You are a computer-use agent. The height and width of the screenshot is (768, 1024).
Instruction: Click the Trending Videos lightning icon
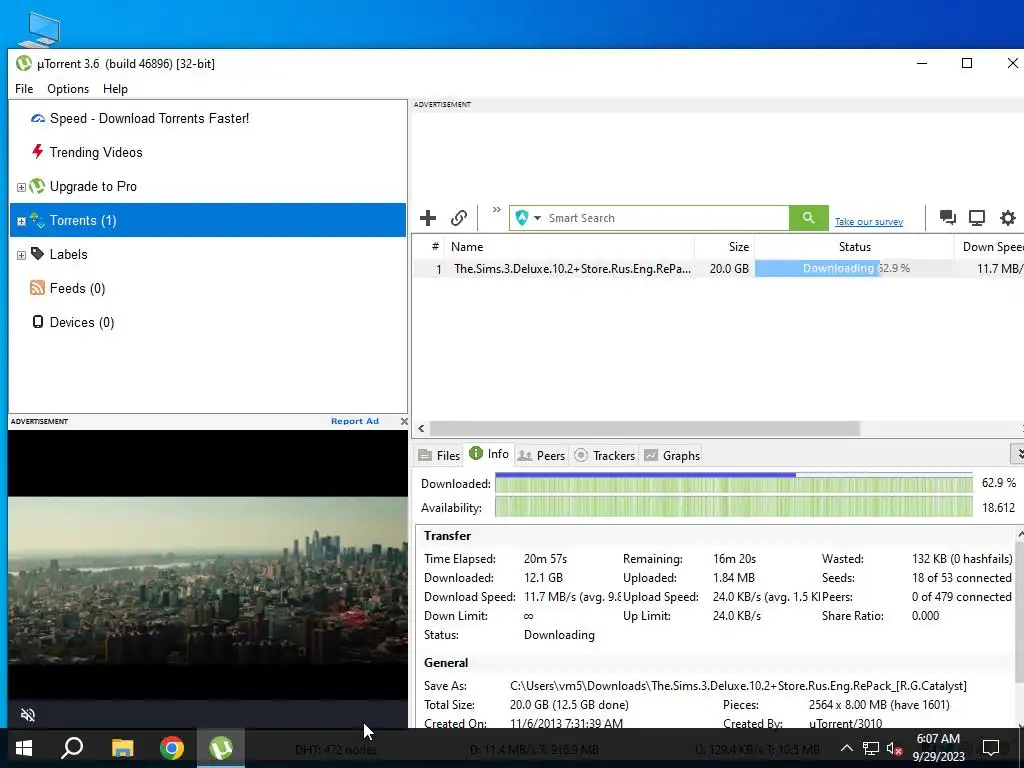(x=37, y=152)
